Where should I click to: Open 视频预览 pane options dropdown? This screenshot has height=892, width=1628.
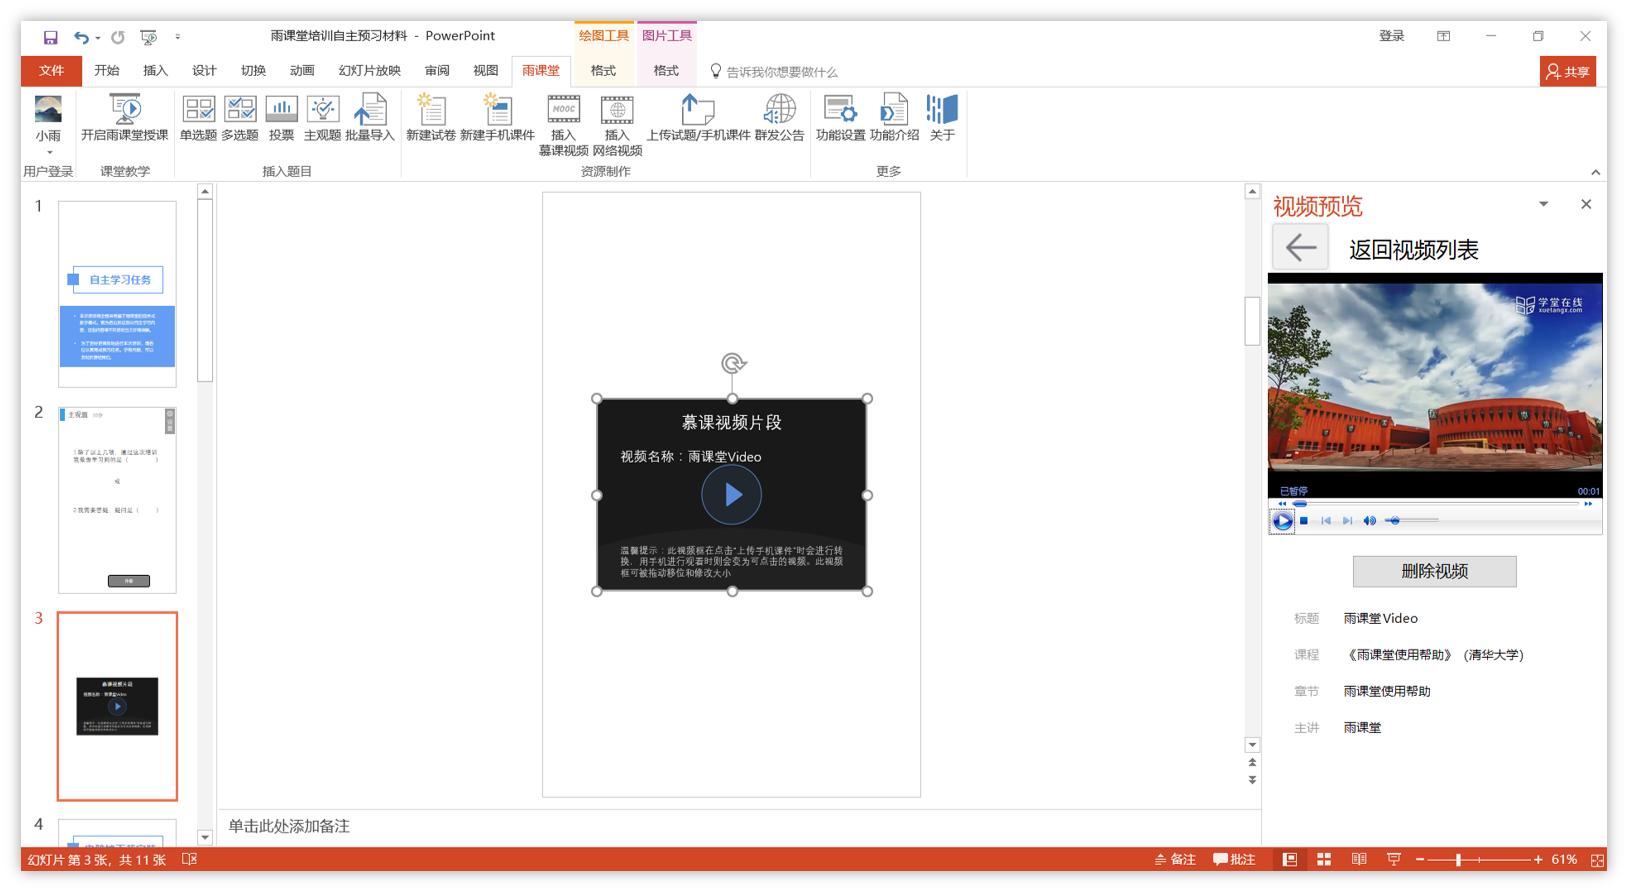click(x=1543, y=204)
